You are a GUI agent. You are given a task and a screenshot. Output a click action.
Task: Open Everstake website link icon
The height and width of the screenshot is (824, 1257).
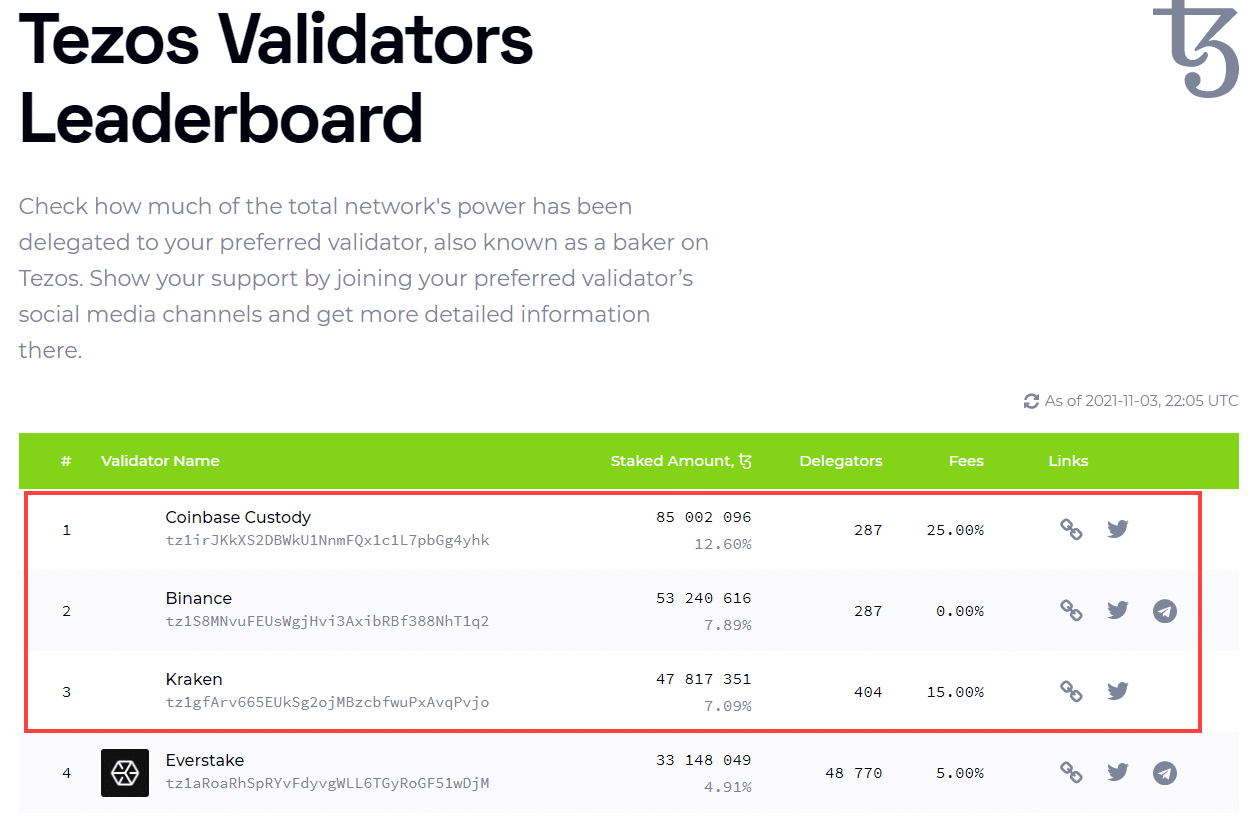coord(1071,772)
